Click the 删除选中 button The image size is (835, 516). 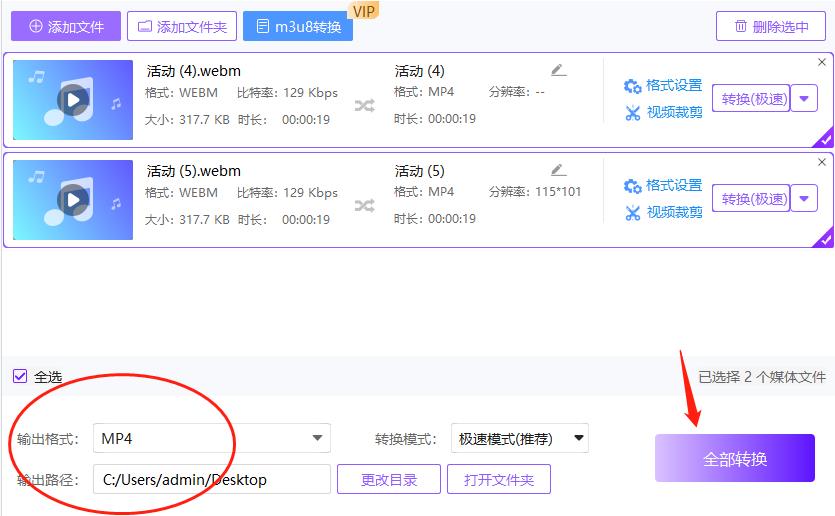click(x=771, y=26)
